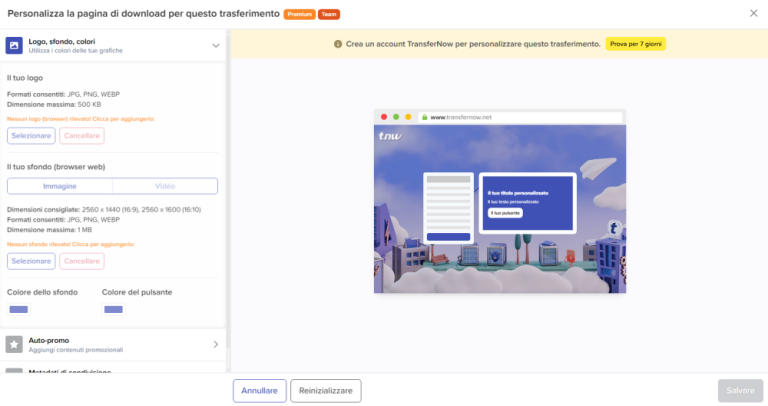Click the Annullare button
The height and width of the screenshot is (406, 768).
coord(260,391)
